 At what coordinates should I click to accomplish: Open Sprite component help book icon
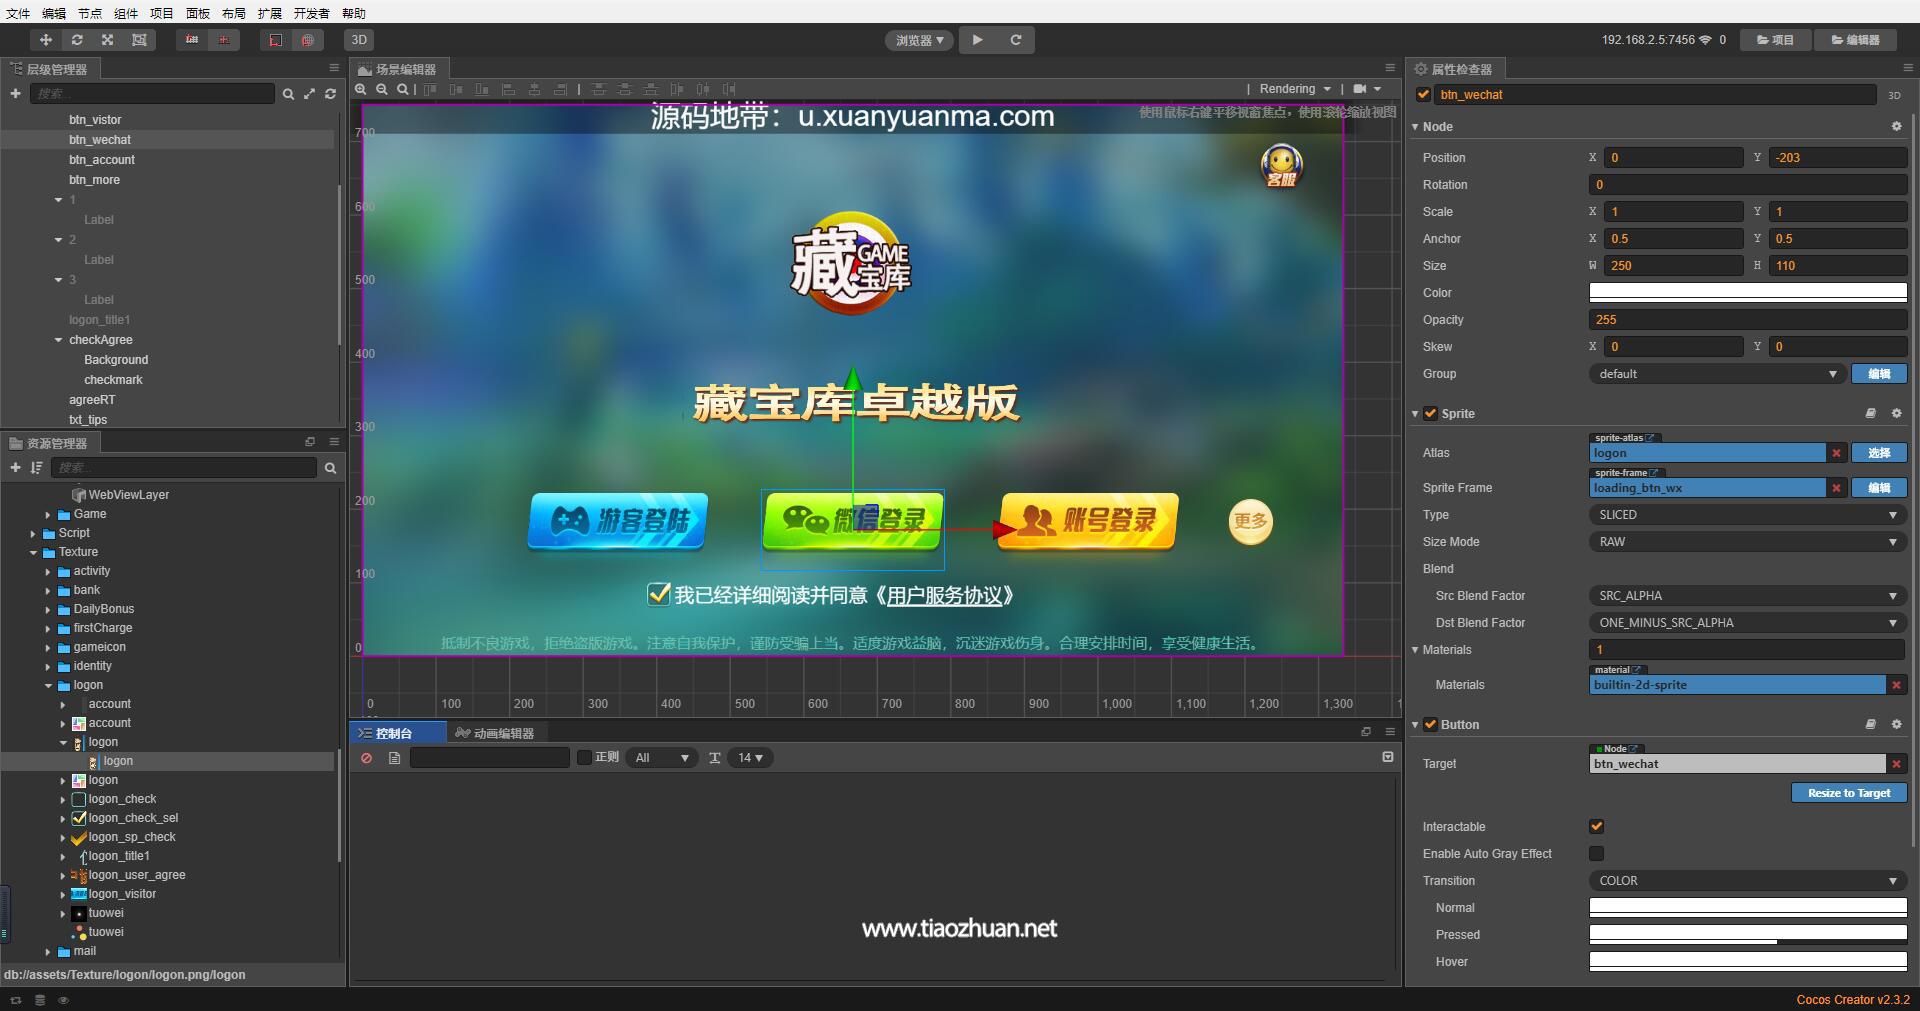1870,413
